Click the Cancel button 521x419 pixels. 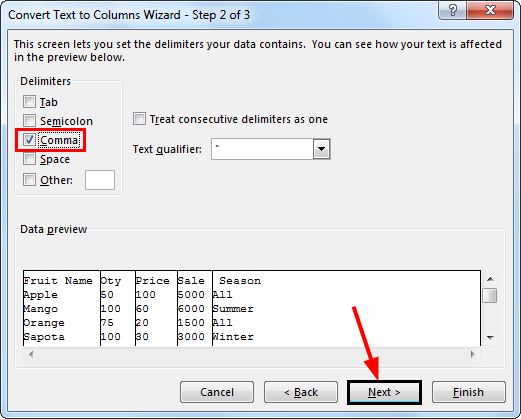(x=217, y=392)
